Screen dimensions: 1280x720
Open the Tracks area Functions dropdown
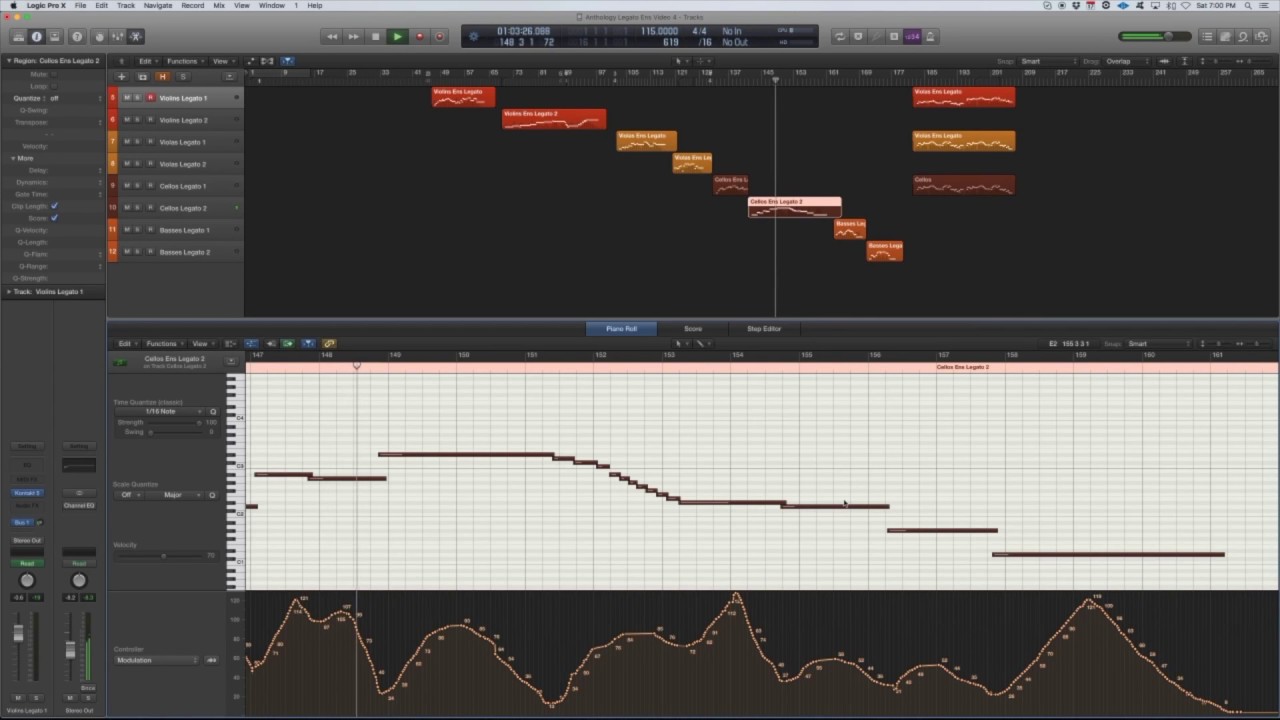click(x=185, y=61)
